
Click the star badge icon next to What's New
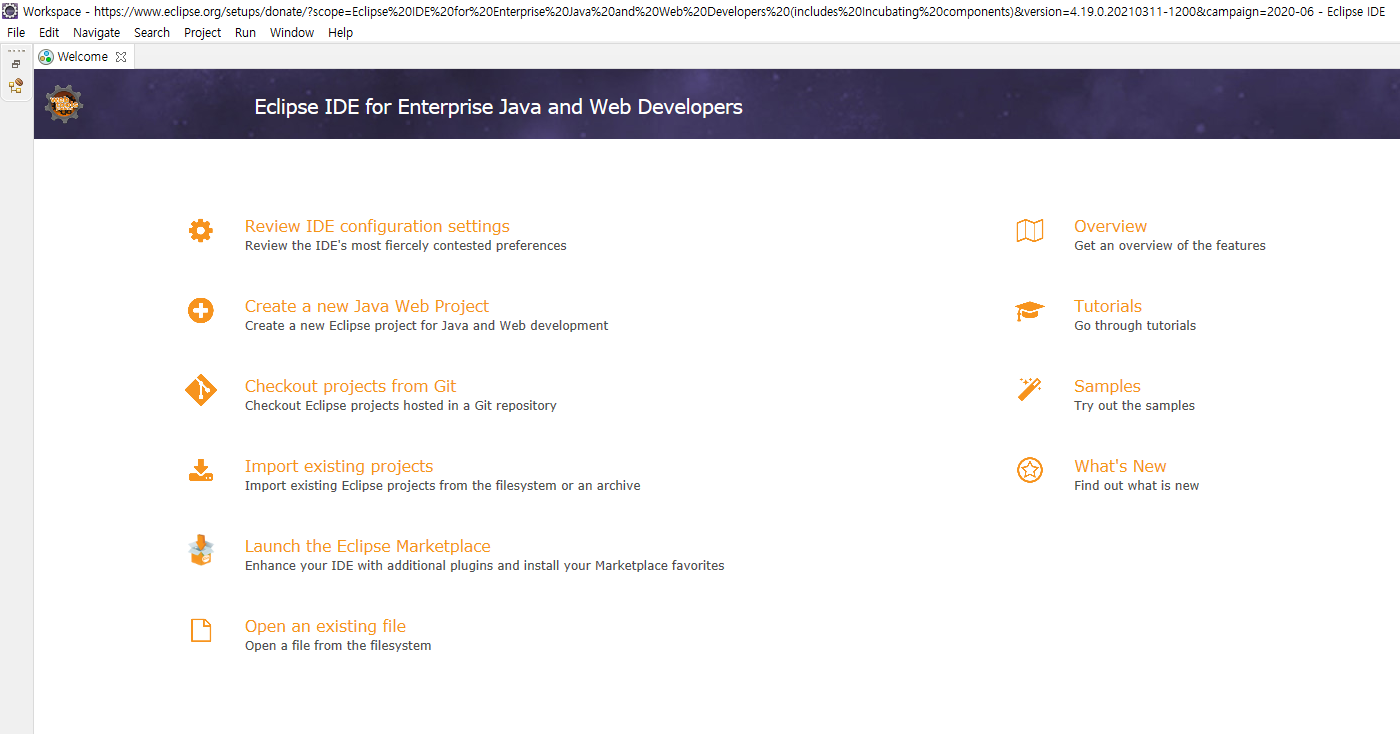coord(1030,470)
